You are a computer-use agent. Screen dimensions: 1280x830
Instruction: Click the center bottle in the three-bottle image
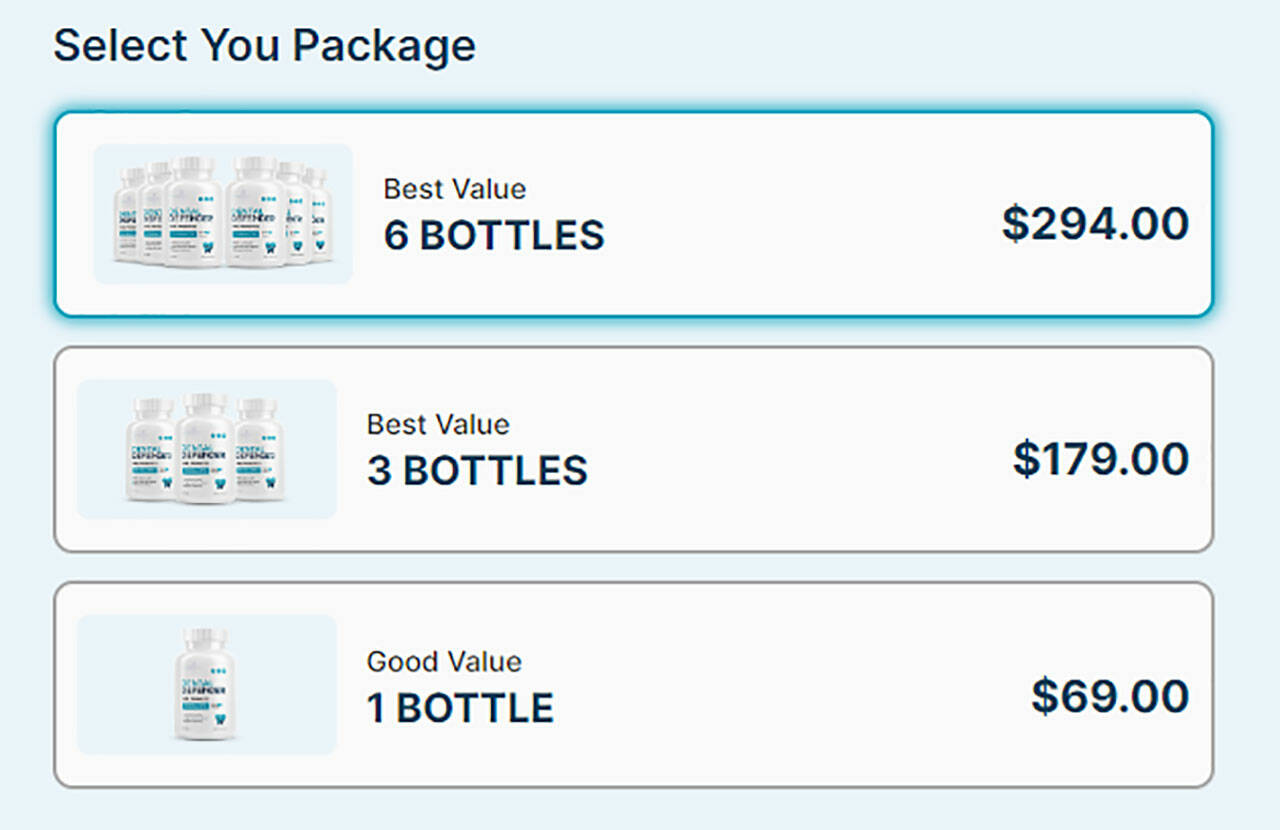[206, 450]
